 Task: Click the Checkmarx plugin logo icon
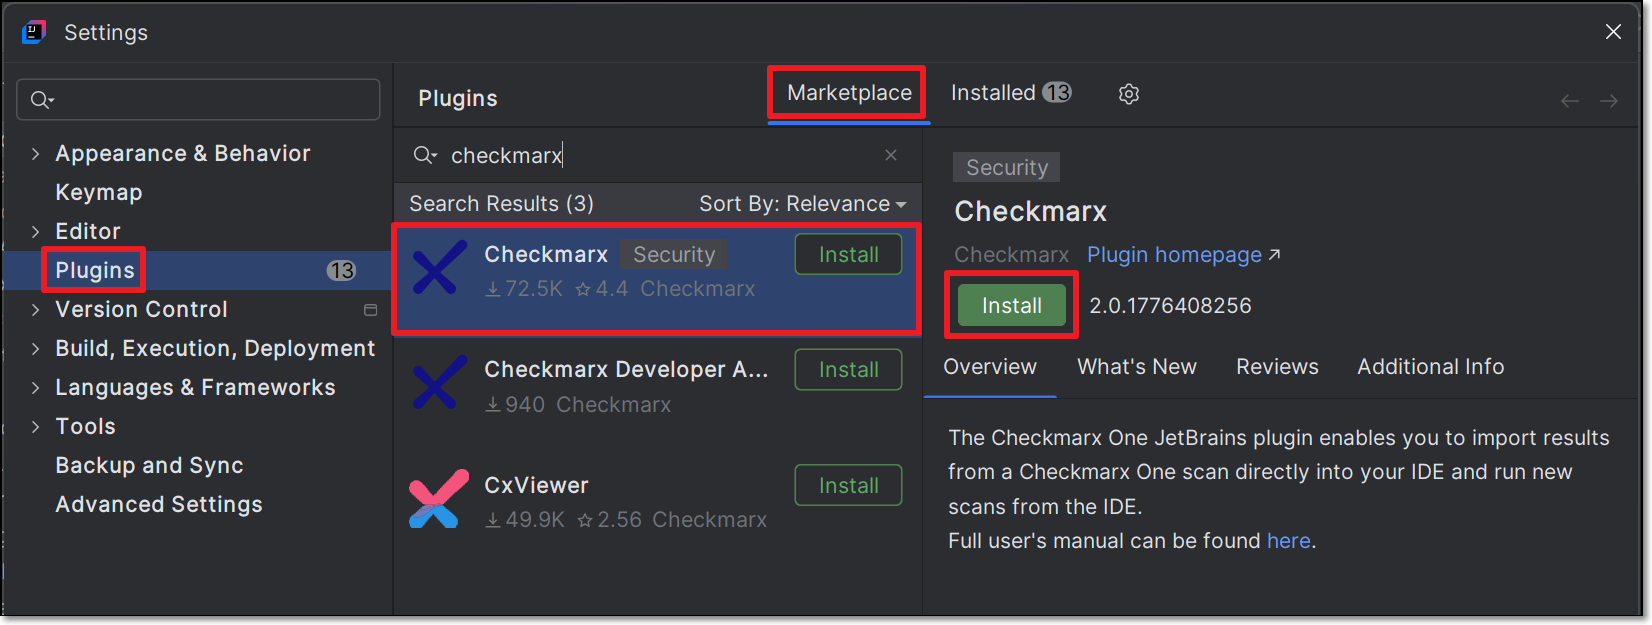point(439,268)
